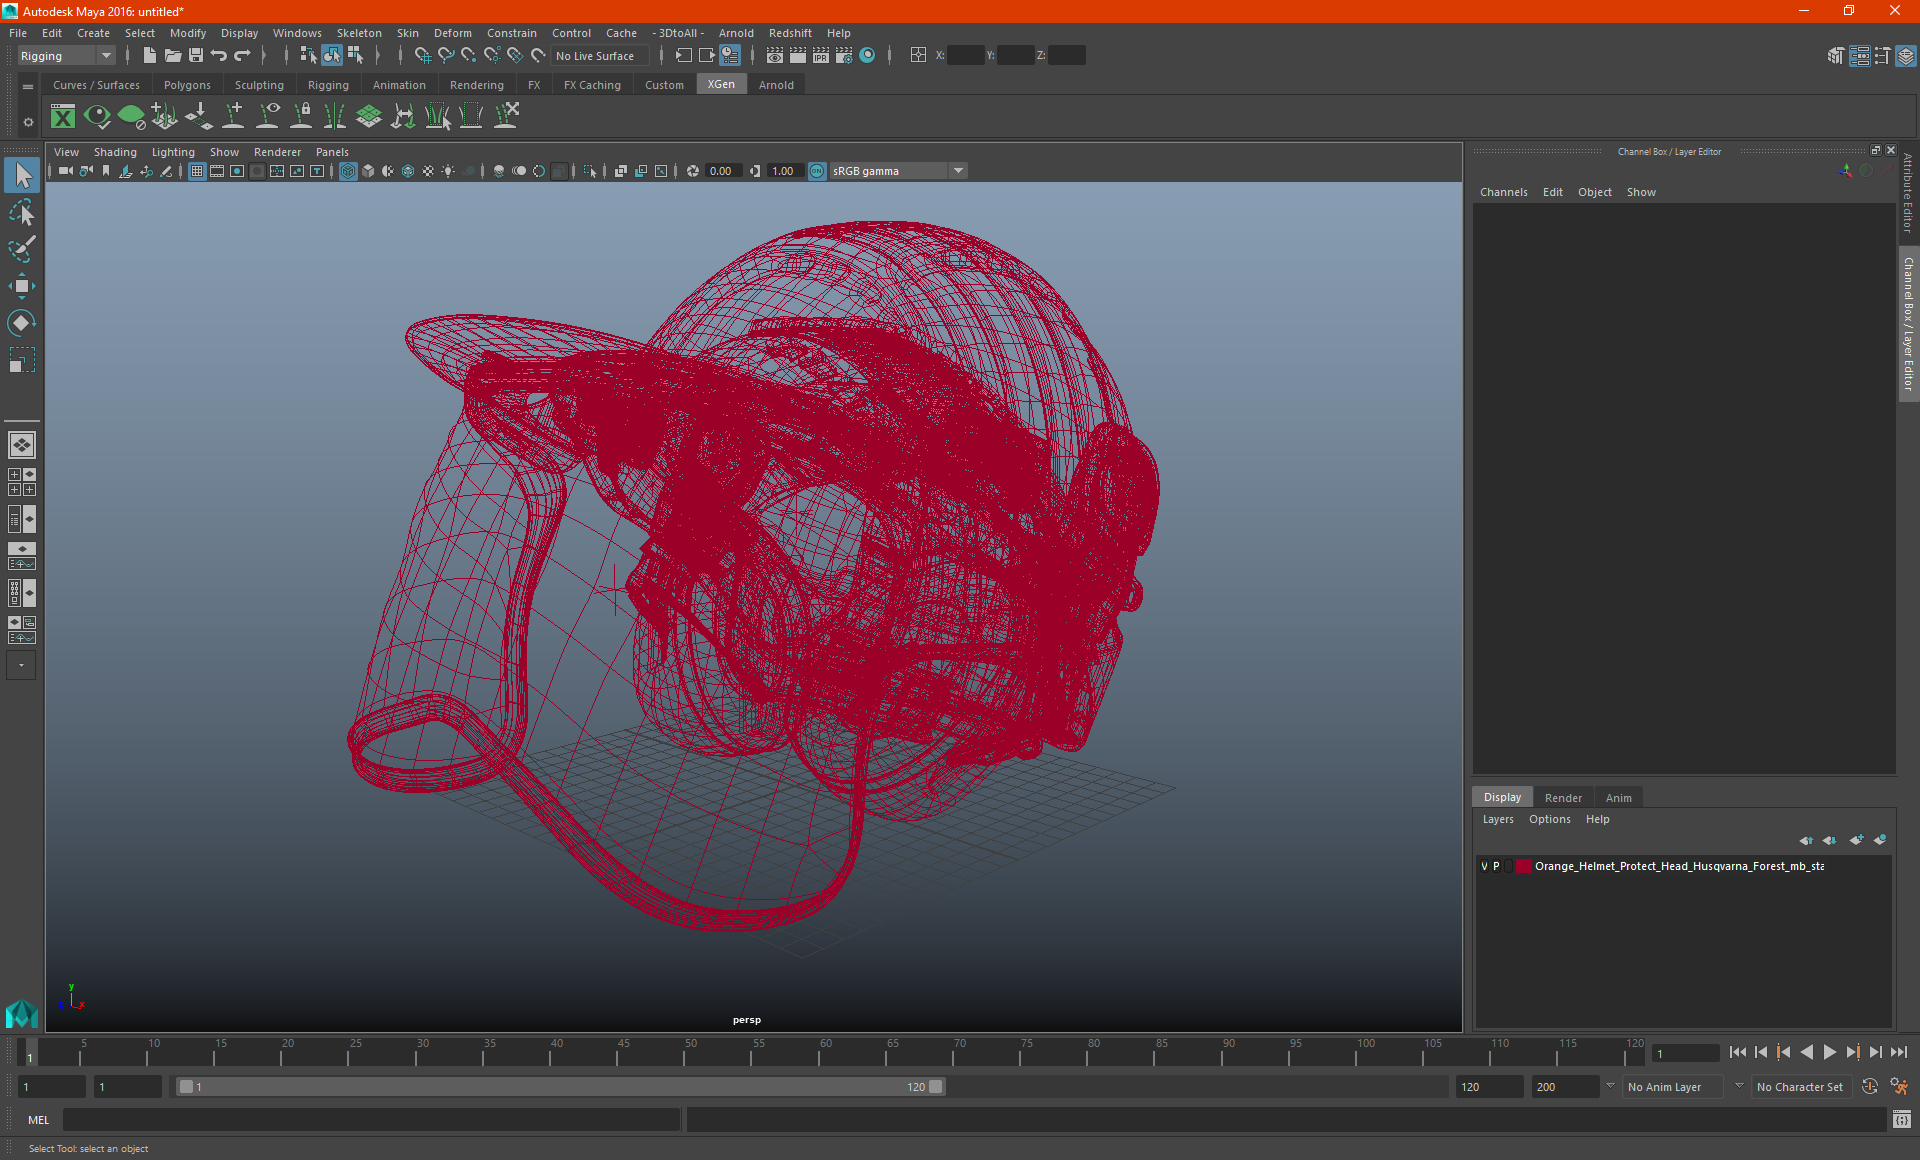1920x1160 pixels.
Task: Switch to the Rigging menu set dropdown
Action: point(64,55)
